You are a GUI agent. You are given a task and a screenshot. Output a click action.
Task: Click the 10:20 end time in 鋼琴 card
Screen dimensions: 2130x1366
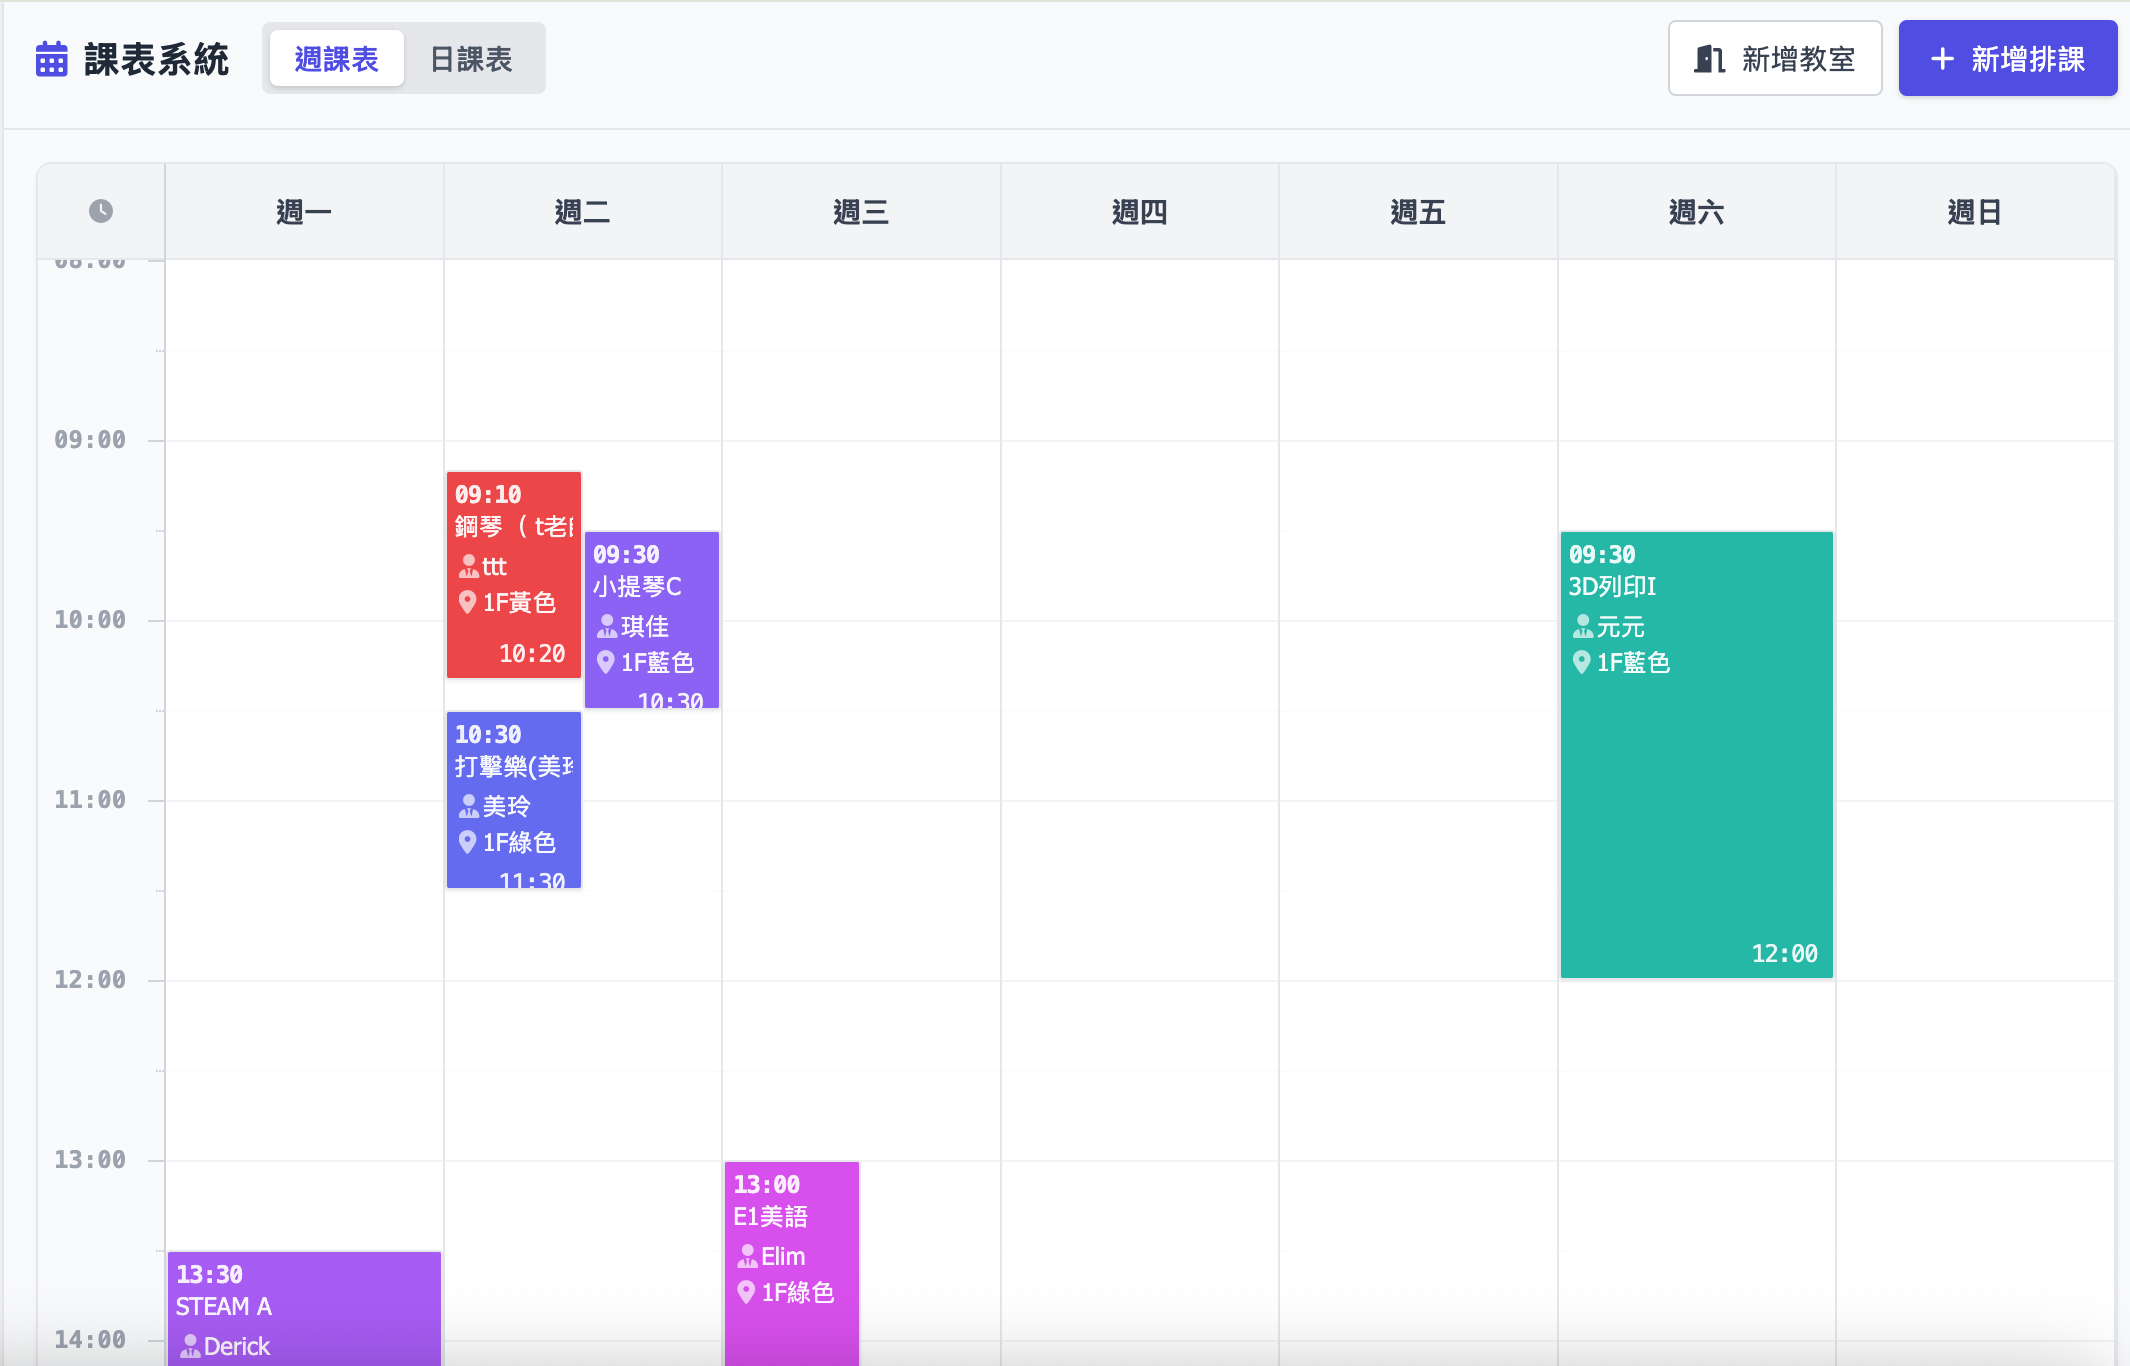pos(532,654)
